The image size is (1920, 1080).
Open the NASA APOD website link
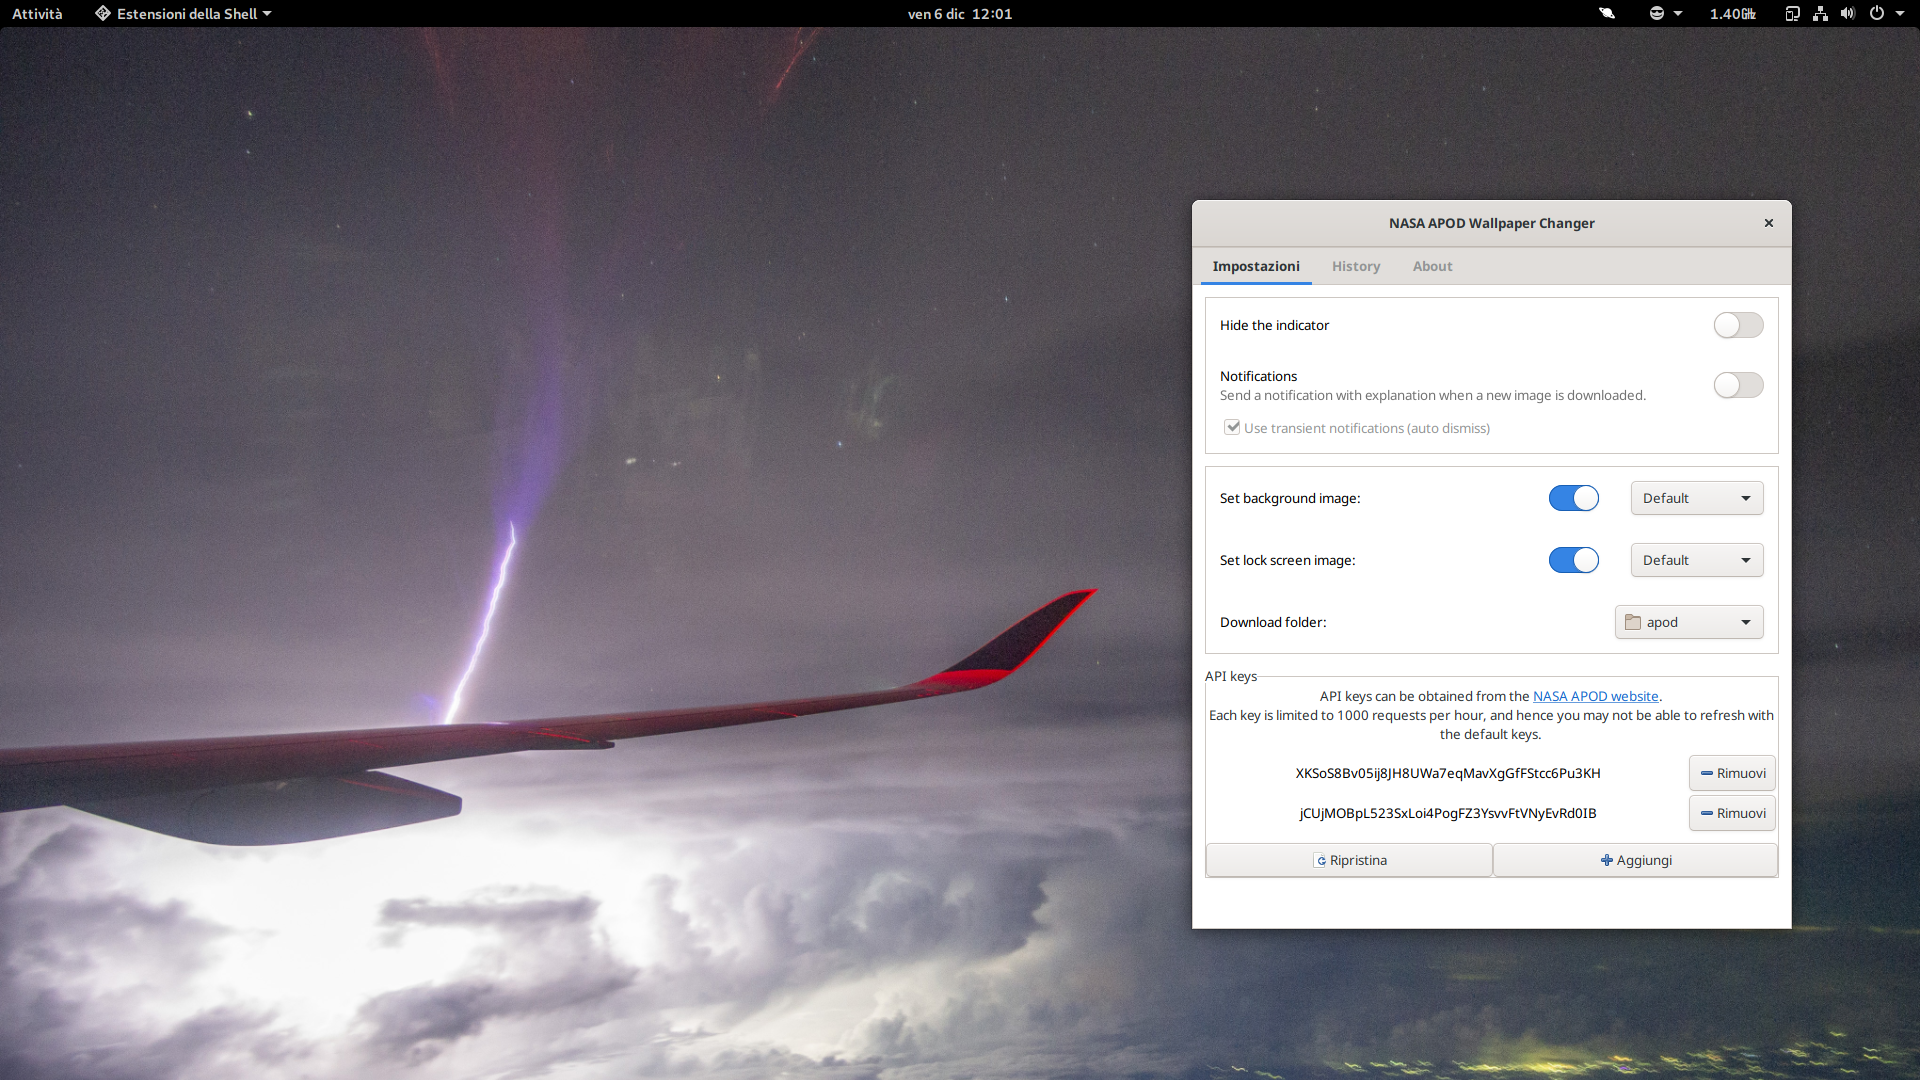click(1595, 696)
